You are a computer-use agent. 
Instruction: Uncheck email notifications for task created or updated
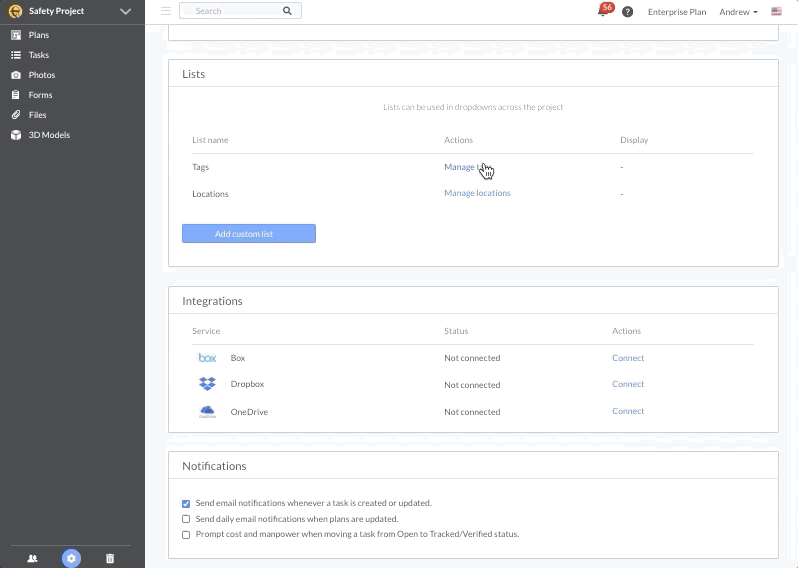tap(186, 504)
